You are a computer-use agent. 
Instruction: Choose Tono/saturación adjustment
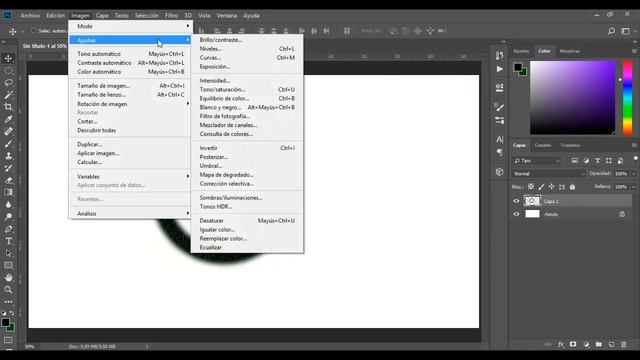click(x=247, y=89)
